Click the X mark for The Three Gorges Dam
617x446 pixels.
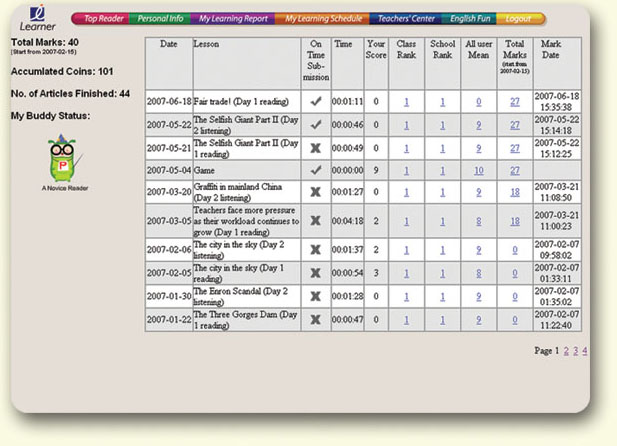[315, 320]
